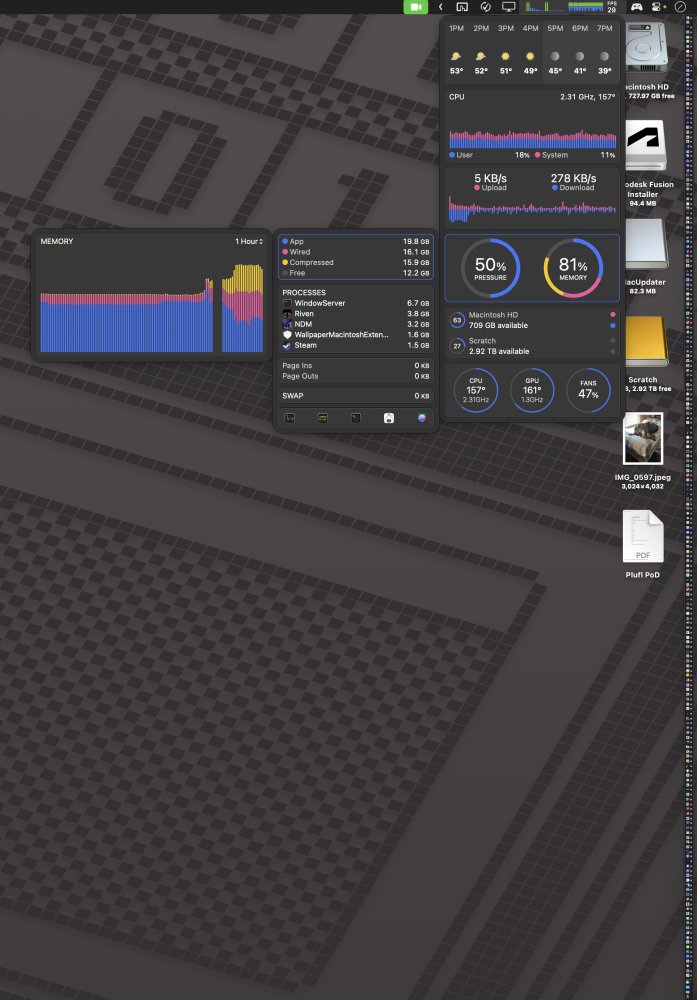Image resolution: width=697 pixels, height=1000 pixels.
Task: Click the Memory 81% ring gauge
Action: pos(573,268)
